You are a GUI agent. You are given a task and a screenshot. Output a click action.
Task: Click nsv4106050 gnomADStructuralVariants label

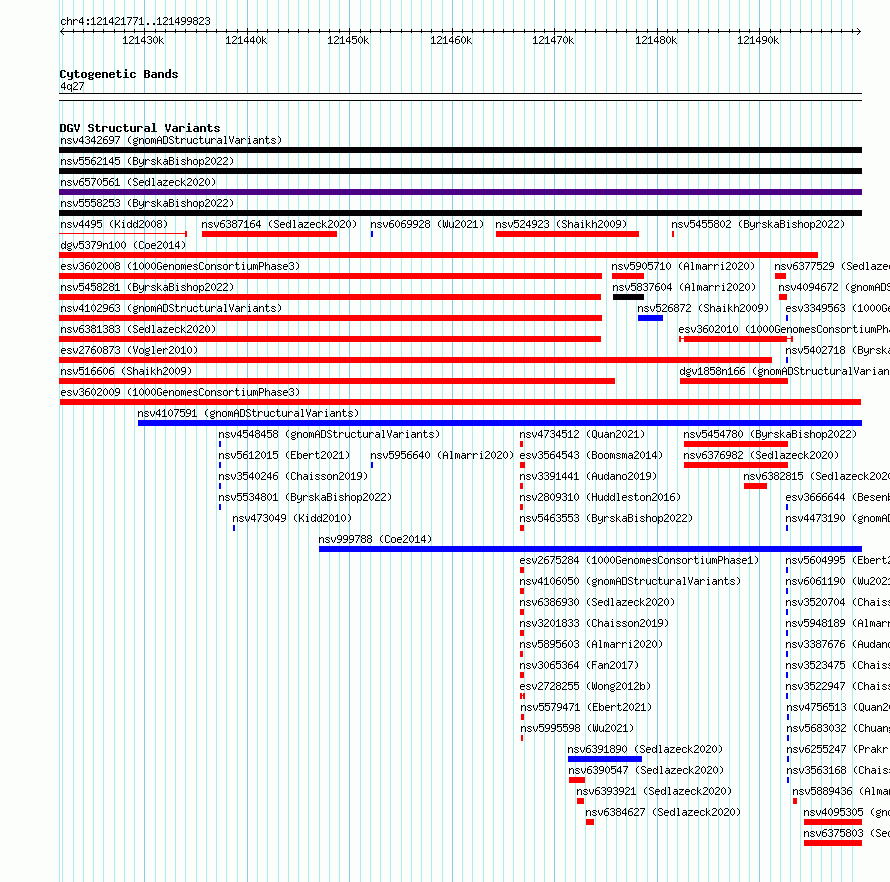630,581
